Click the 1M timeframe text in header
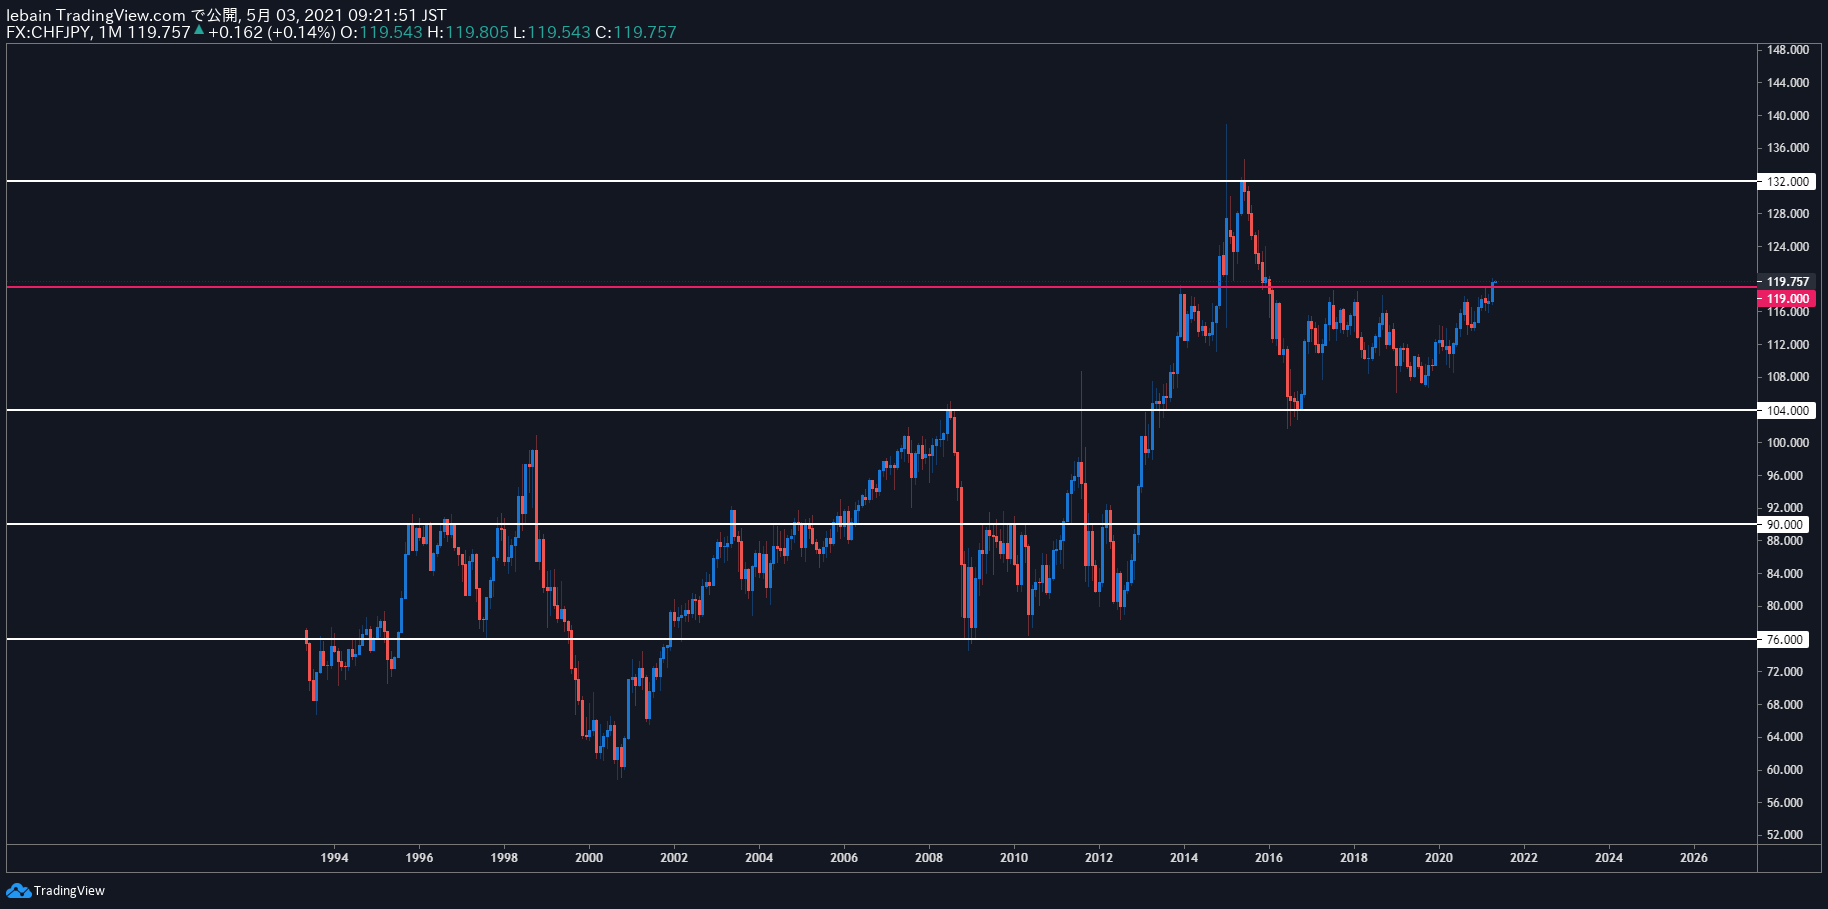1828x909 pixels. pos(110,32)
